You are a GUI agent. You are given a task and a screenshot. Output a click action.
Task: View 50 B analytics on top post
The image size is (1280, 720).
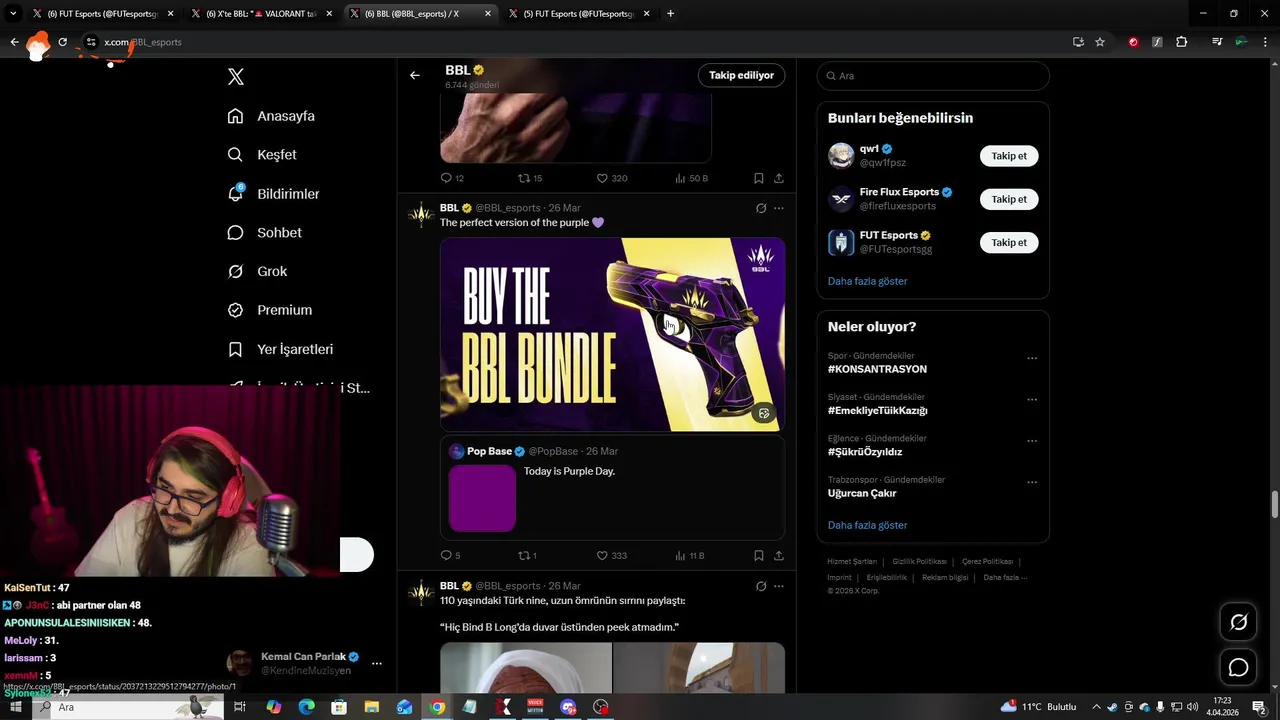pos(692,178)
